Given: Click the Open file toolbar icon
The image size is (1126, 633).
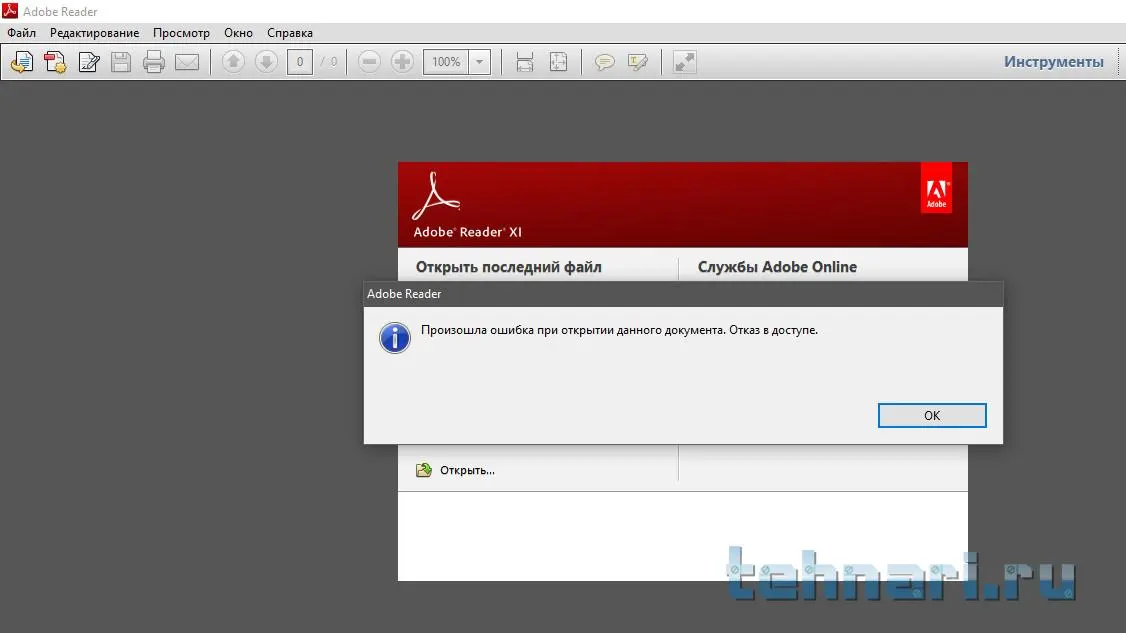Looking at the screenshot, I should point(22,62).
